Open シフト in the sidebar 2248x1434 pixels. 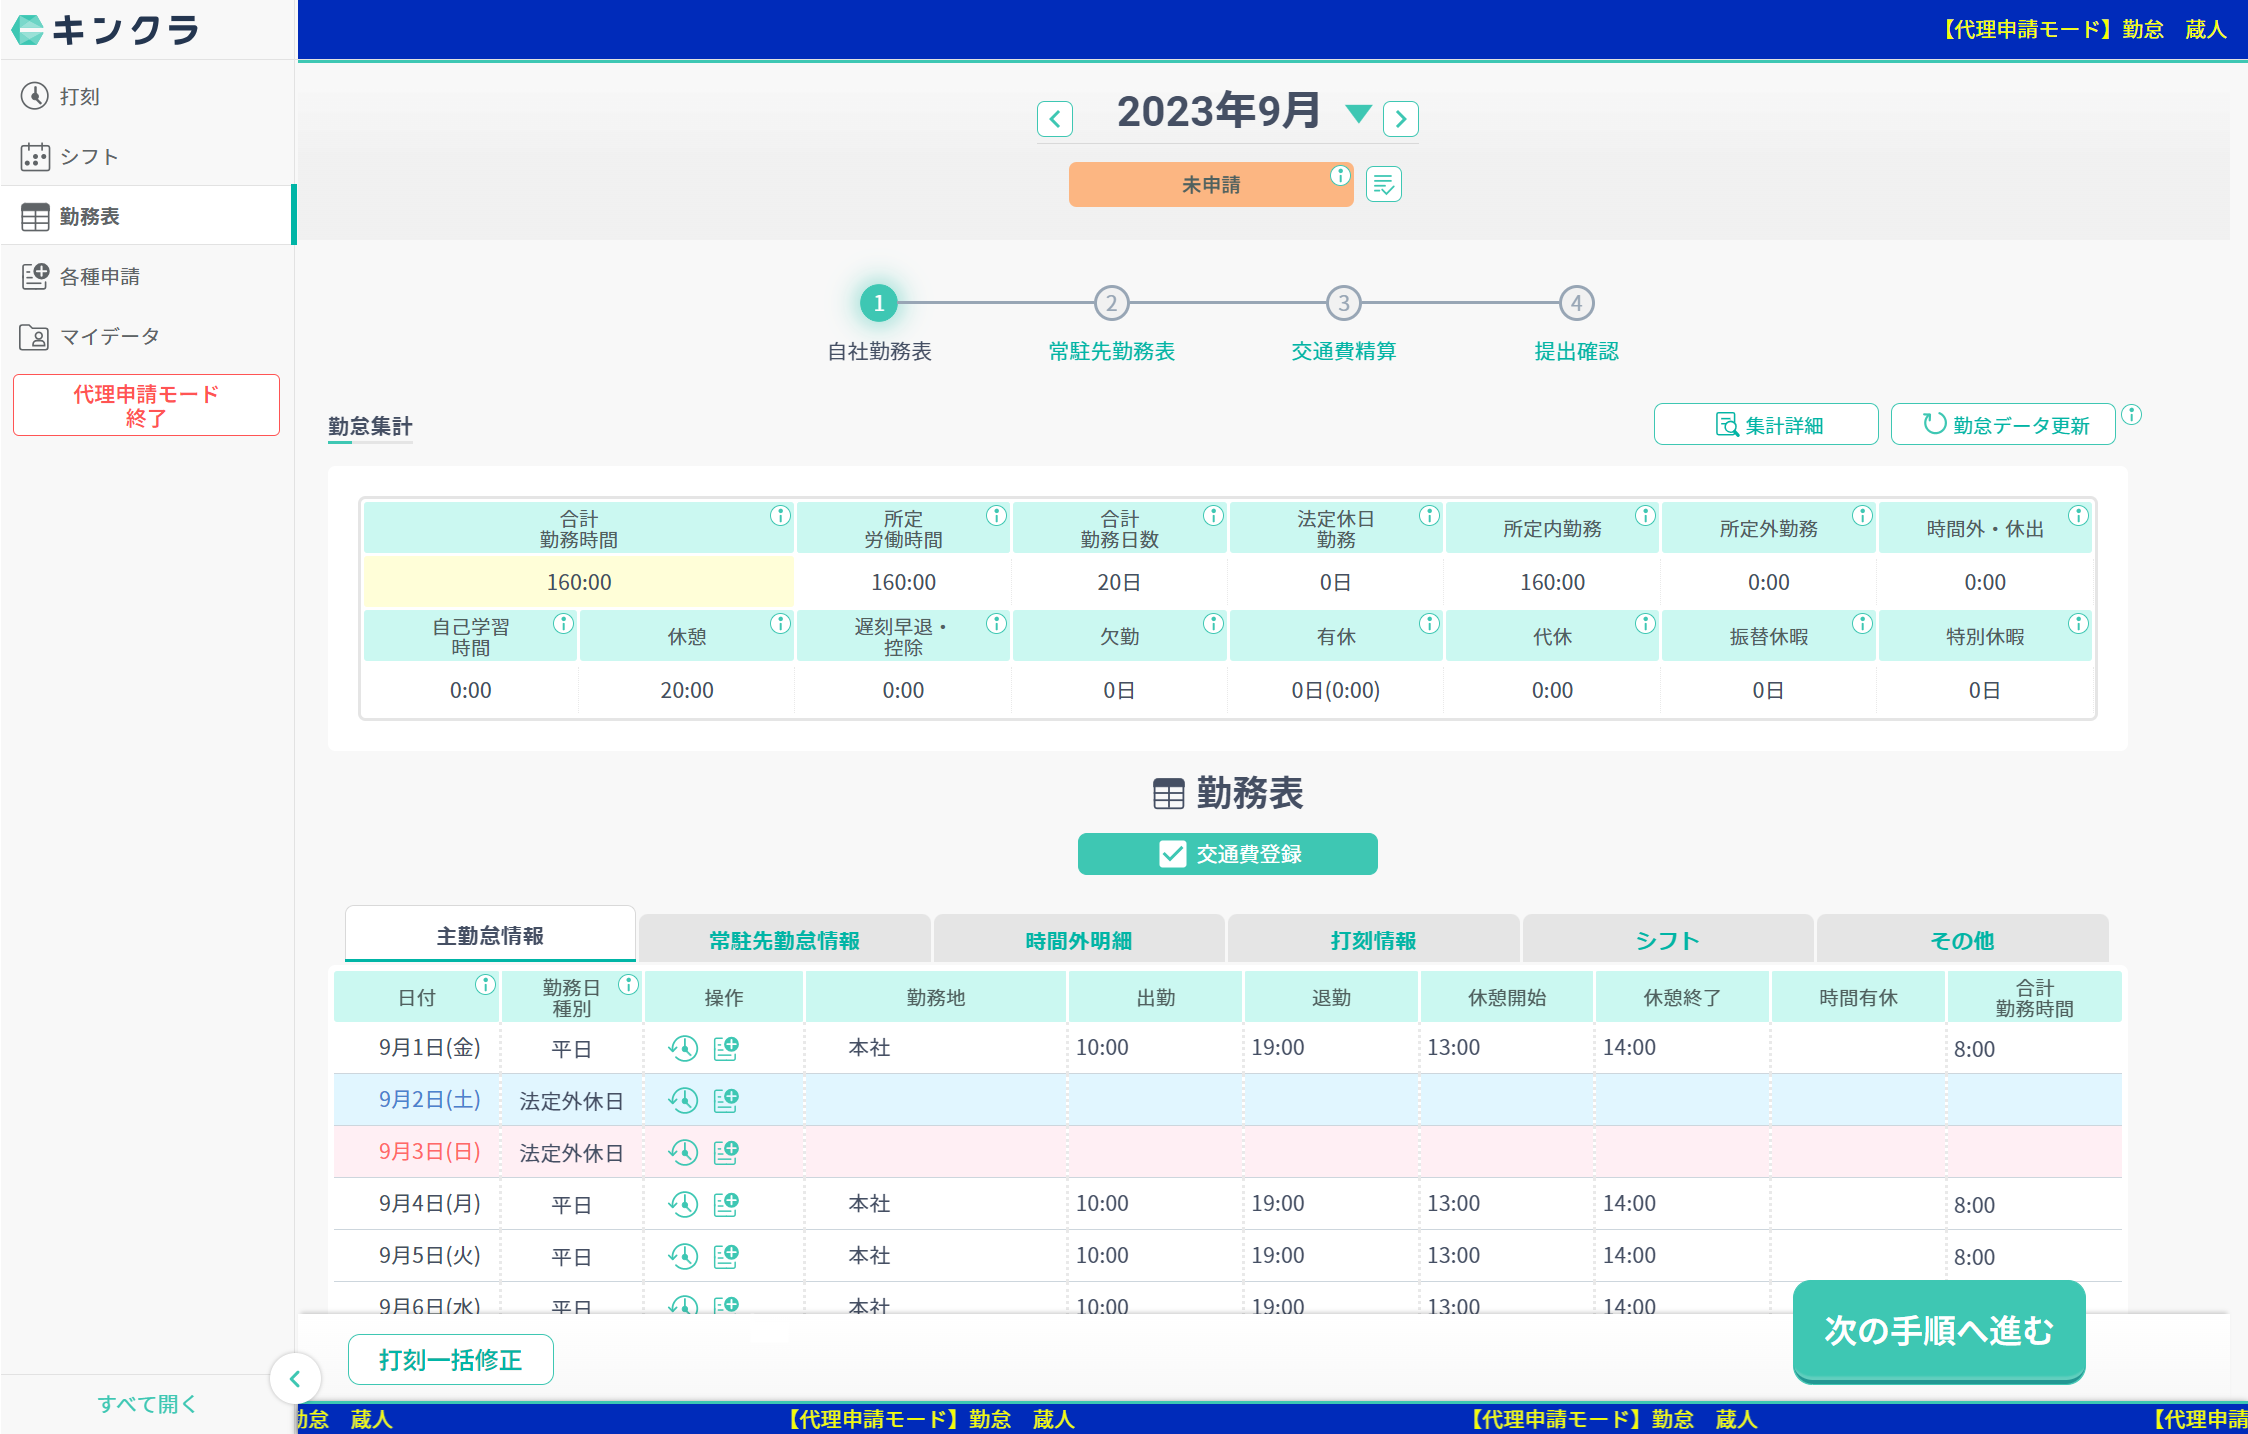pos(88,156)
